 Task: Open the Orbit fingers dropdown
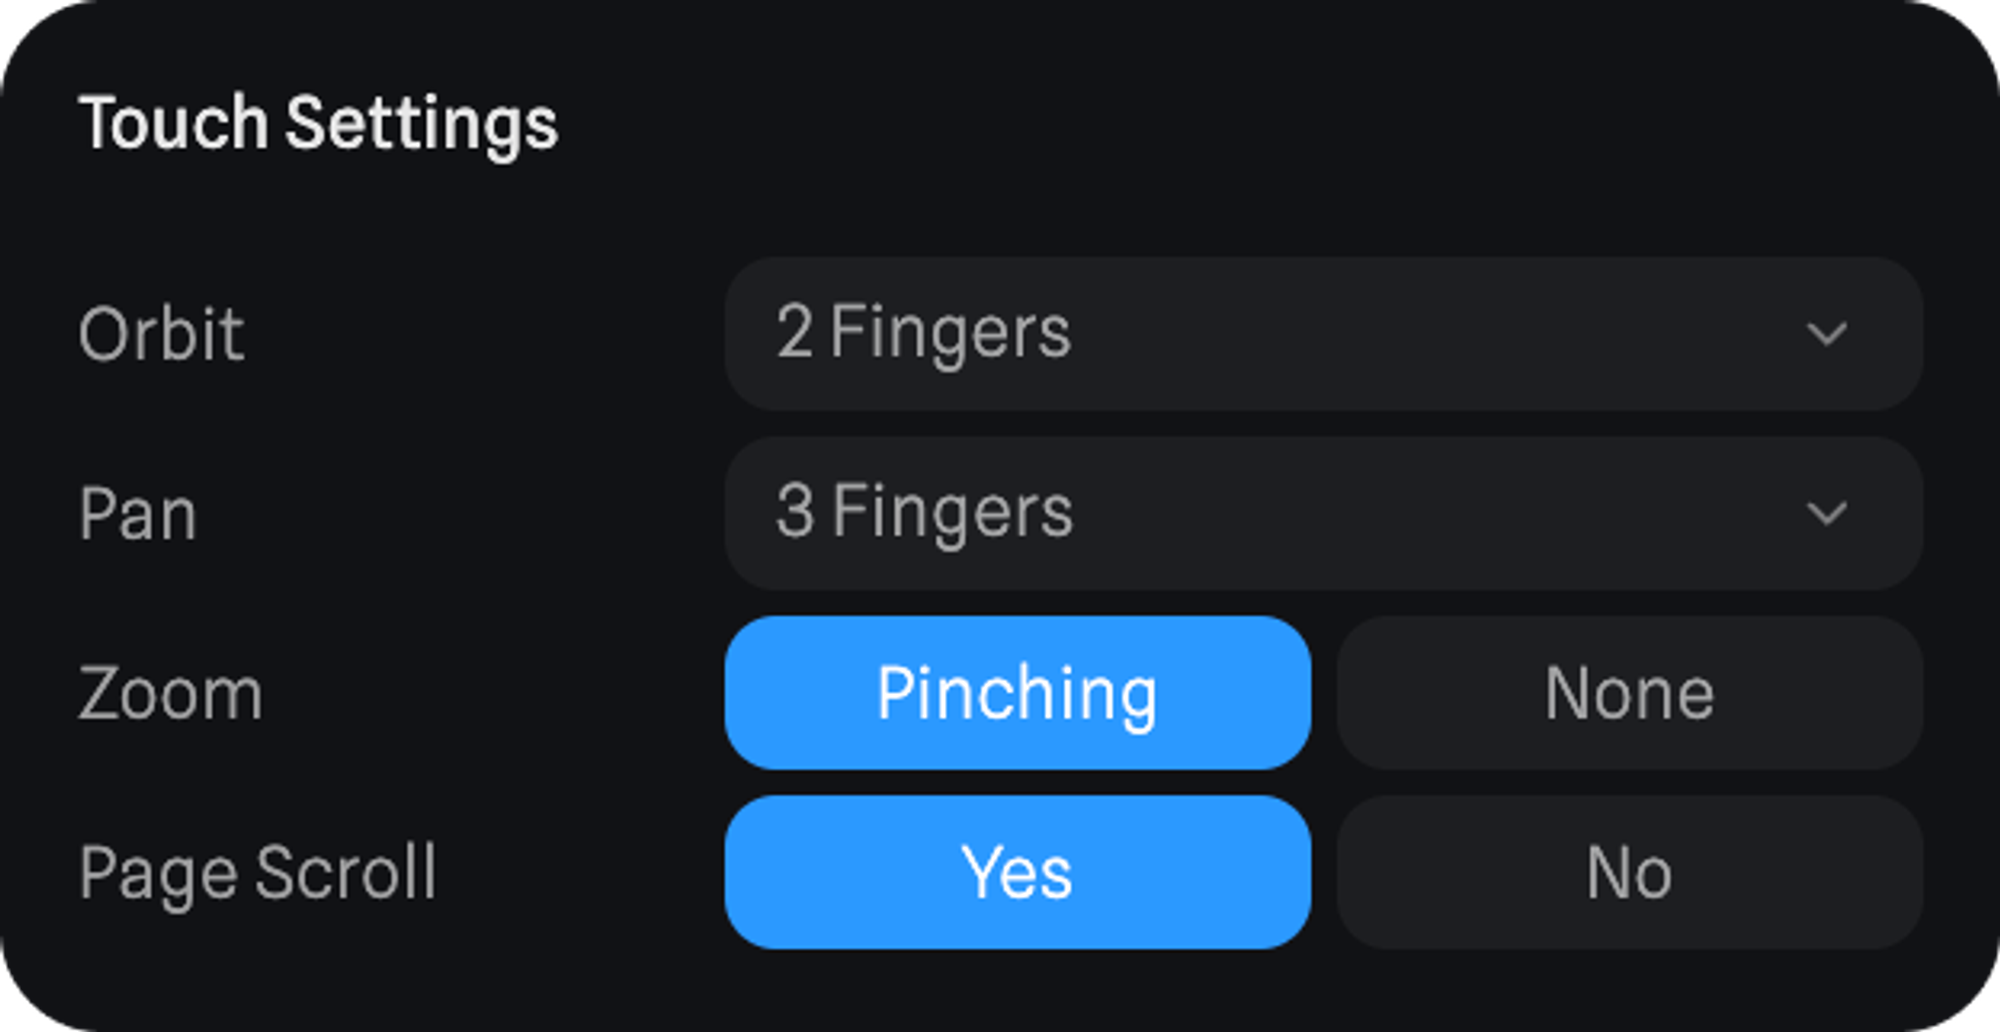pos(1322,334)
